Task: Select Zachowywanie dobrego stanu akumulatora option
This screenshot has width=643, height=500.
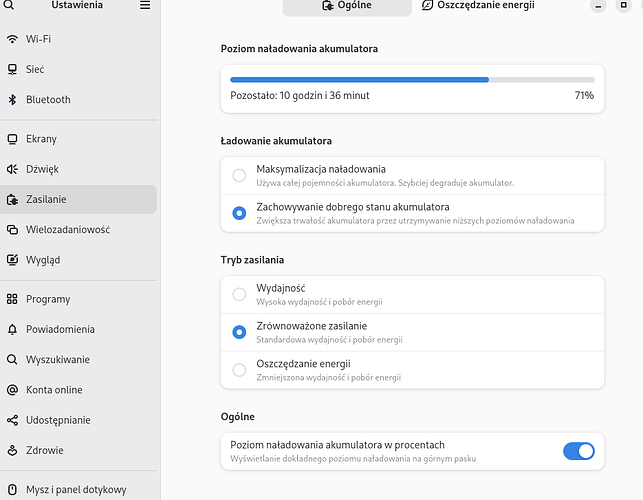Action: tap(413, 213)
